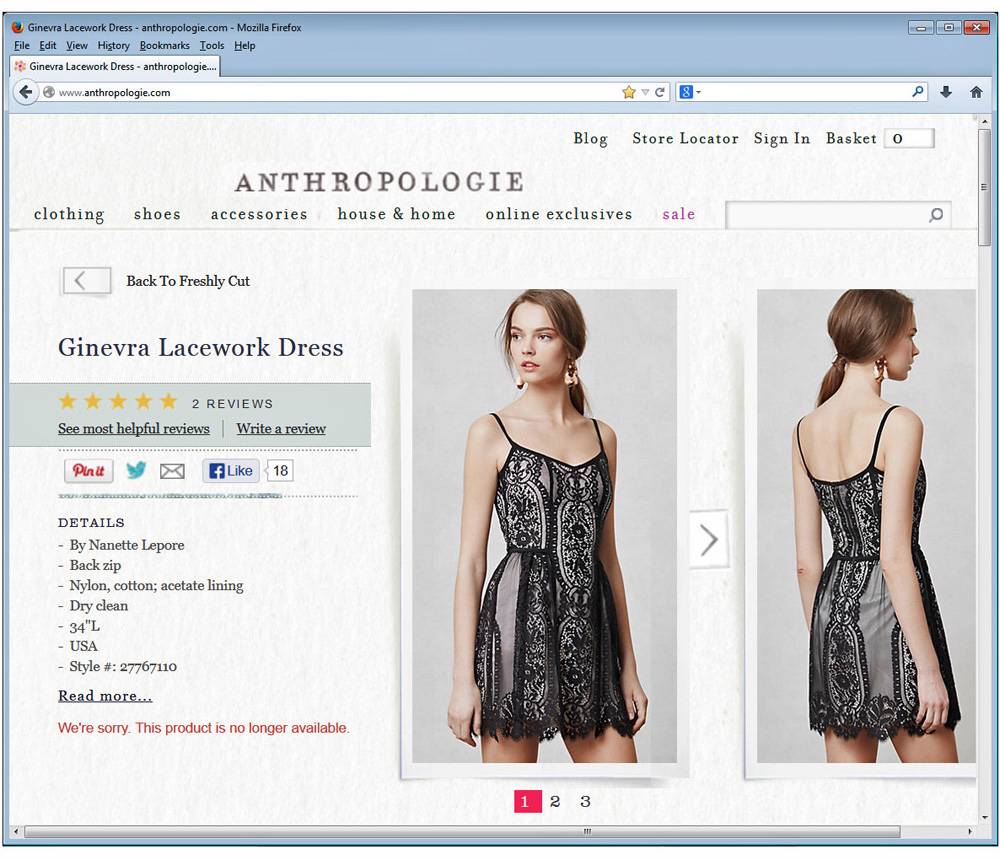This screenshot has width=1000, height=860.
Task: Select the front view dress photo
Action: click(544, 526)
